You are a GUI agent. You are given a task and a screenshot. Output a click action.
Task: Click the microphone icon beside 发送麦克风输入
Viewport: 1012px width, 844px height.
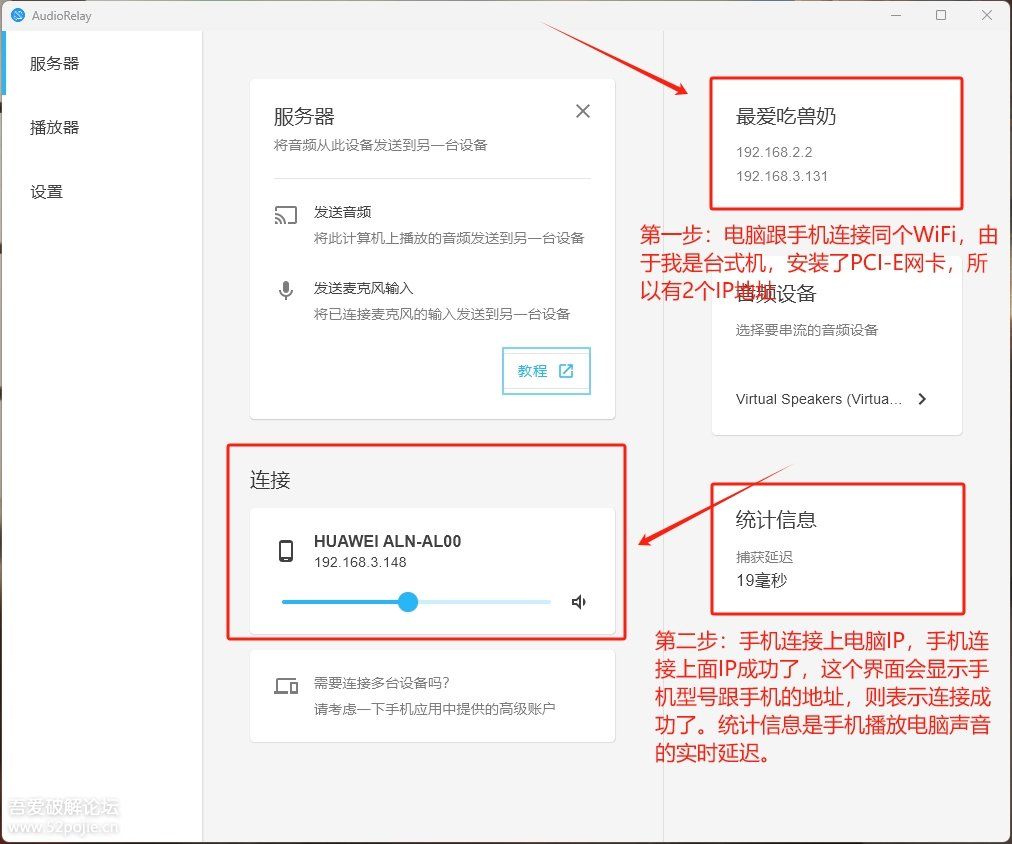[x=286, y=290]
